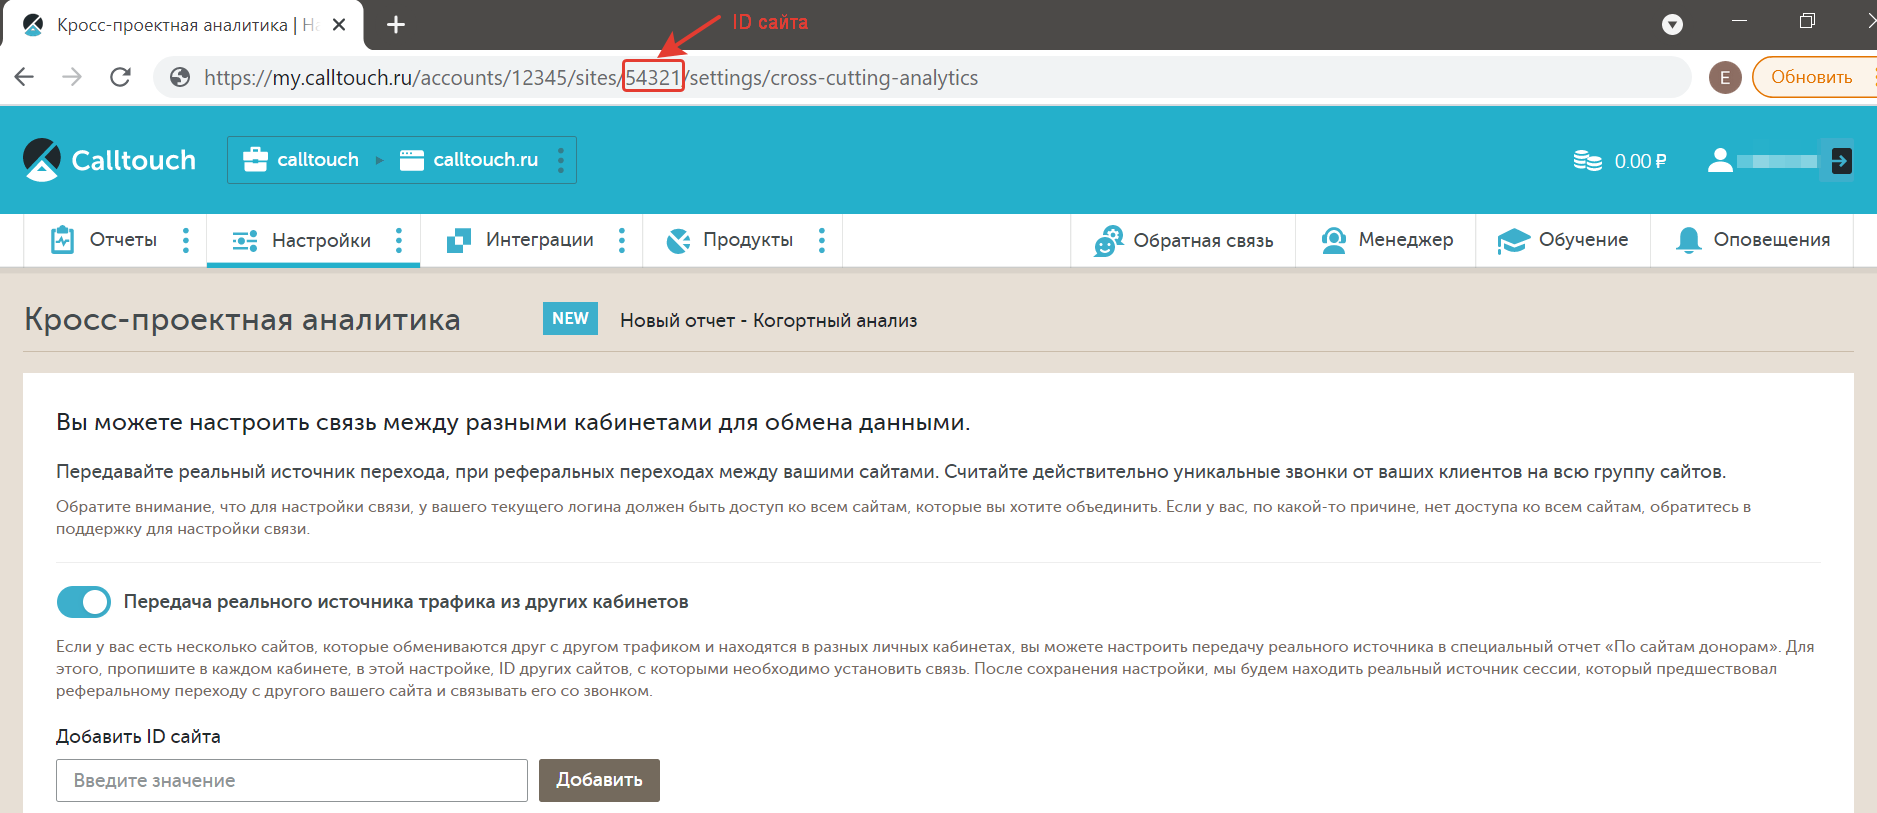Viewport: 1877px width, 813px height.
Task: Close the Кросс-проектная аналитика tab
Action: (x=339, y=24)
